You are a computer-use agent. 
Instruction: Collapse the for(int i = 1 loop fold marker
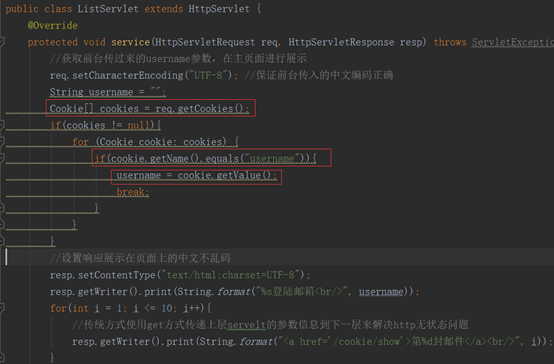click(x=2, y=308)
